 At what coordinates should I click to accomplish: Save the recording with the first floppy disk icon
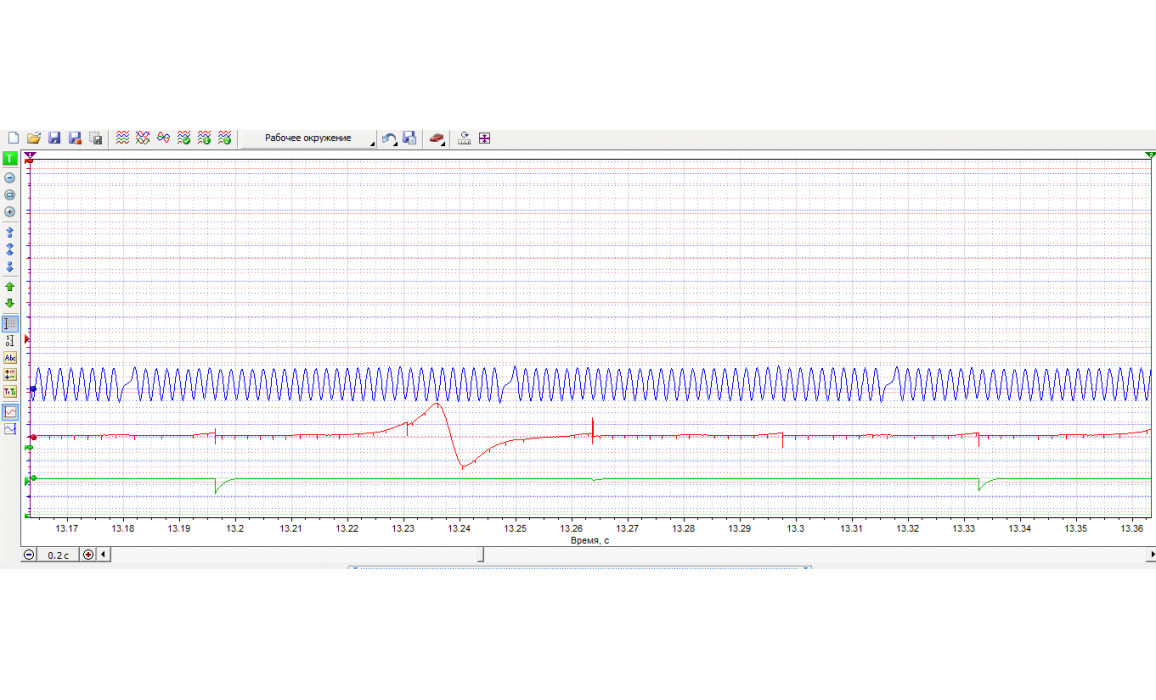pos(55,138)
